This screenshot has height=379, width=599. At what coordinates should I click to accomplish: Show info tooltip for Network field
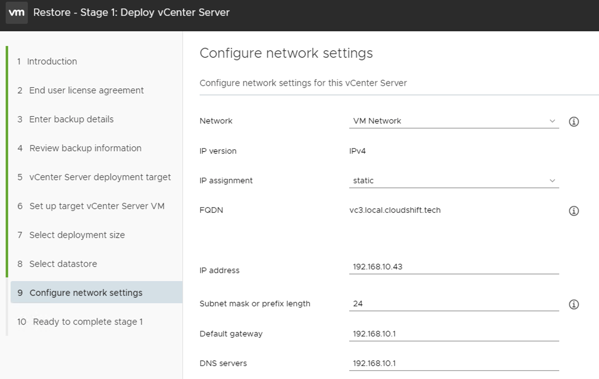(574, 121)
